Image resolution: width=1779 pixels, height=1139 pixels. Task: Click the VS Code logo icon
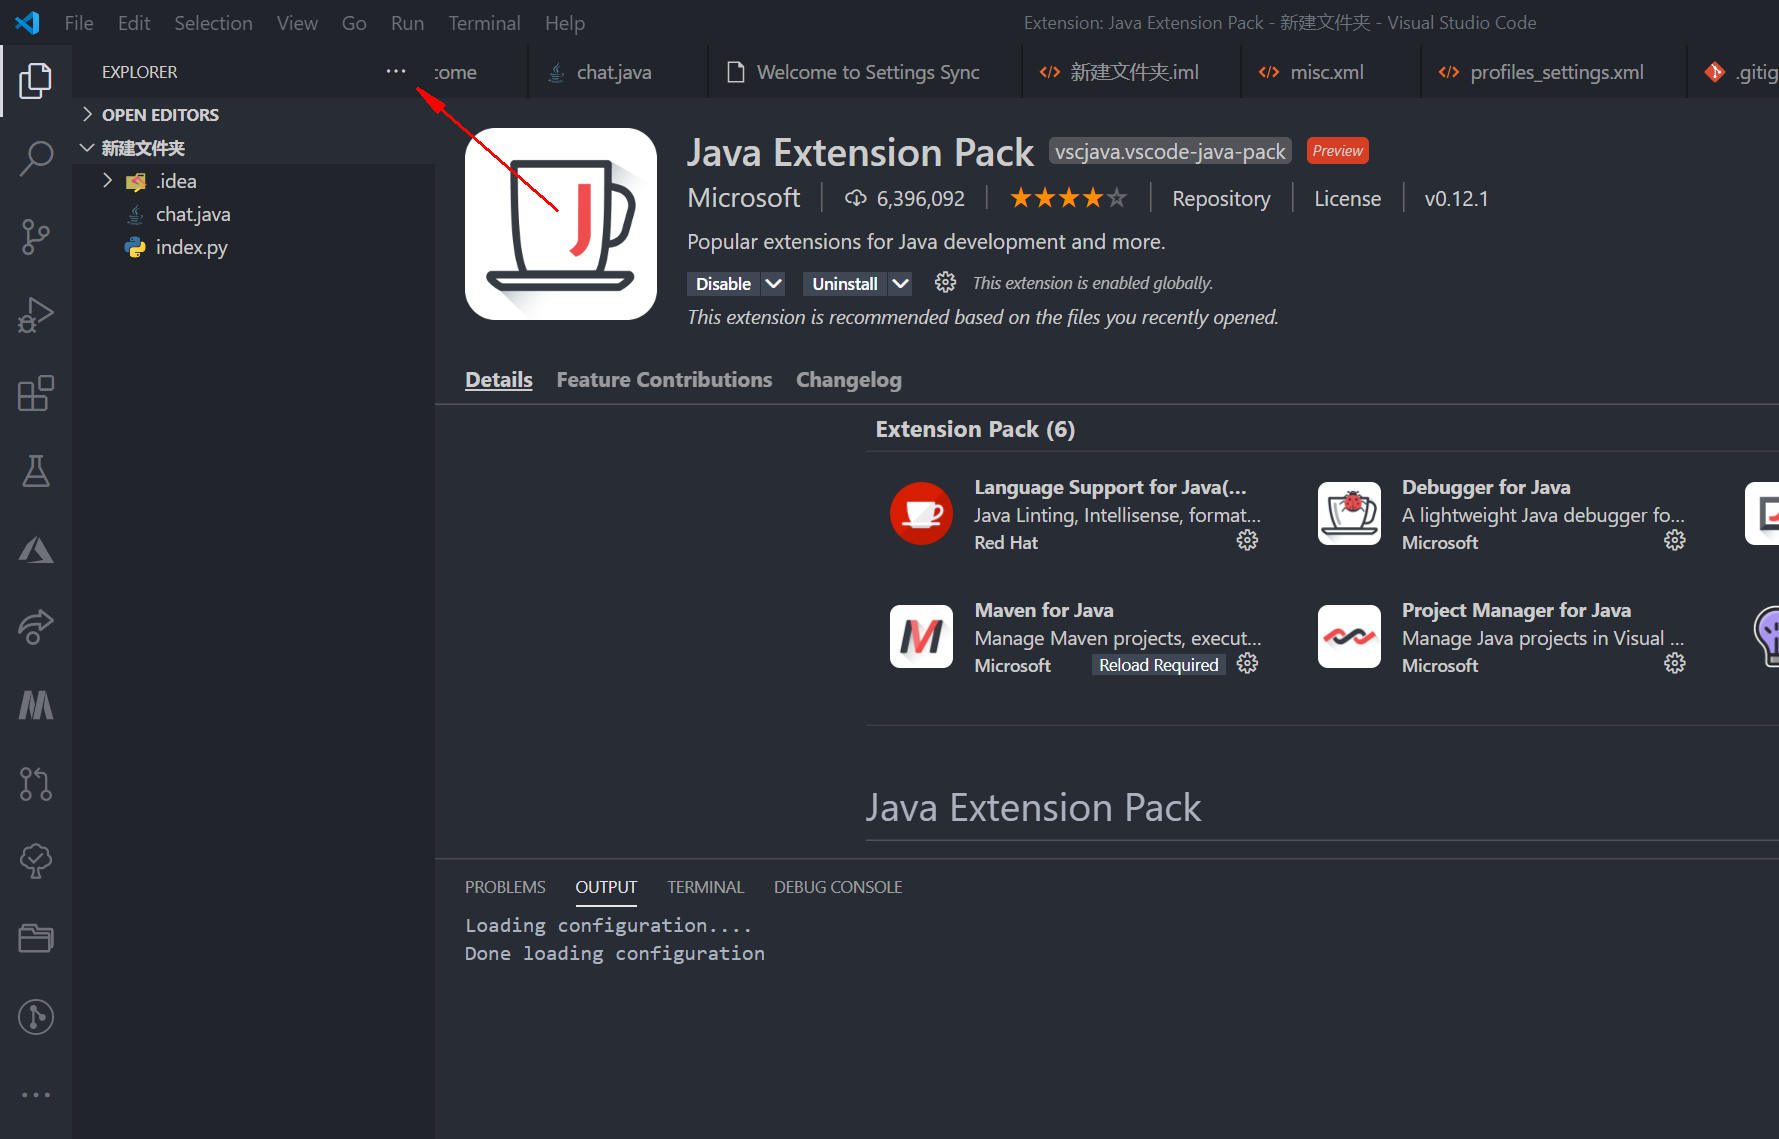[x=27, y=22]
